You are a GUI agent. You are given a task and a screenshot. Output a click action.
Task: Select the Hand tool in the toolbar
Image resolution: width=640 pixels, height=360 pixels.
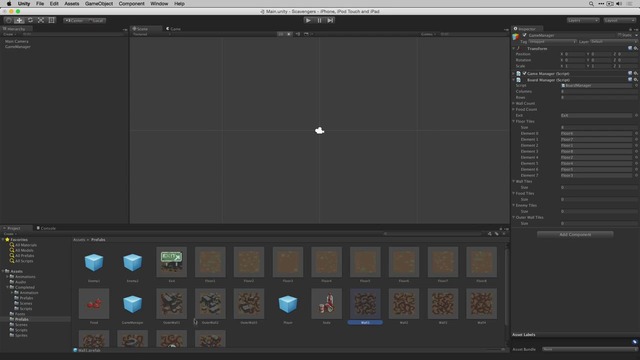(x=9, y=20)
